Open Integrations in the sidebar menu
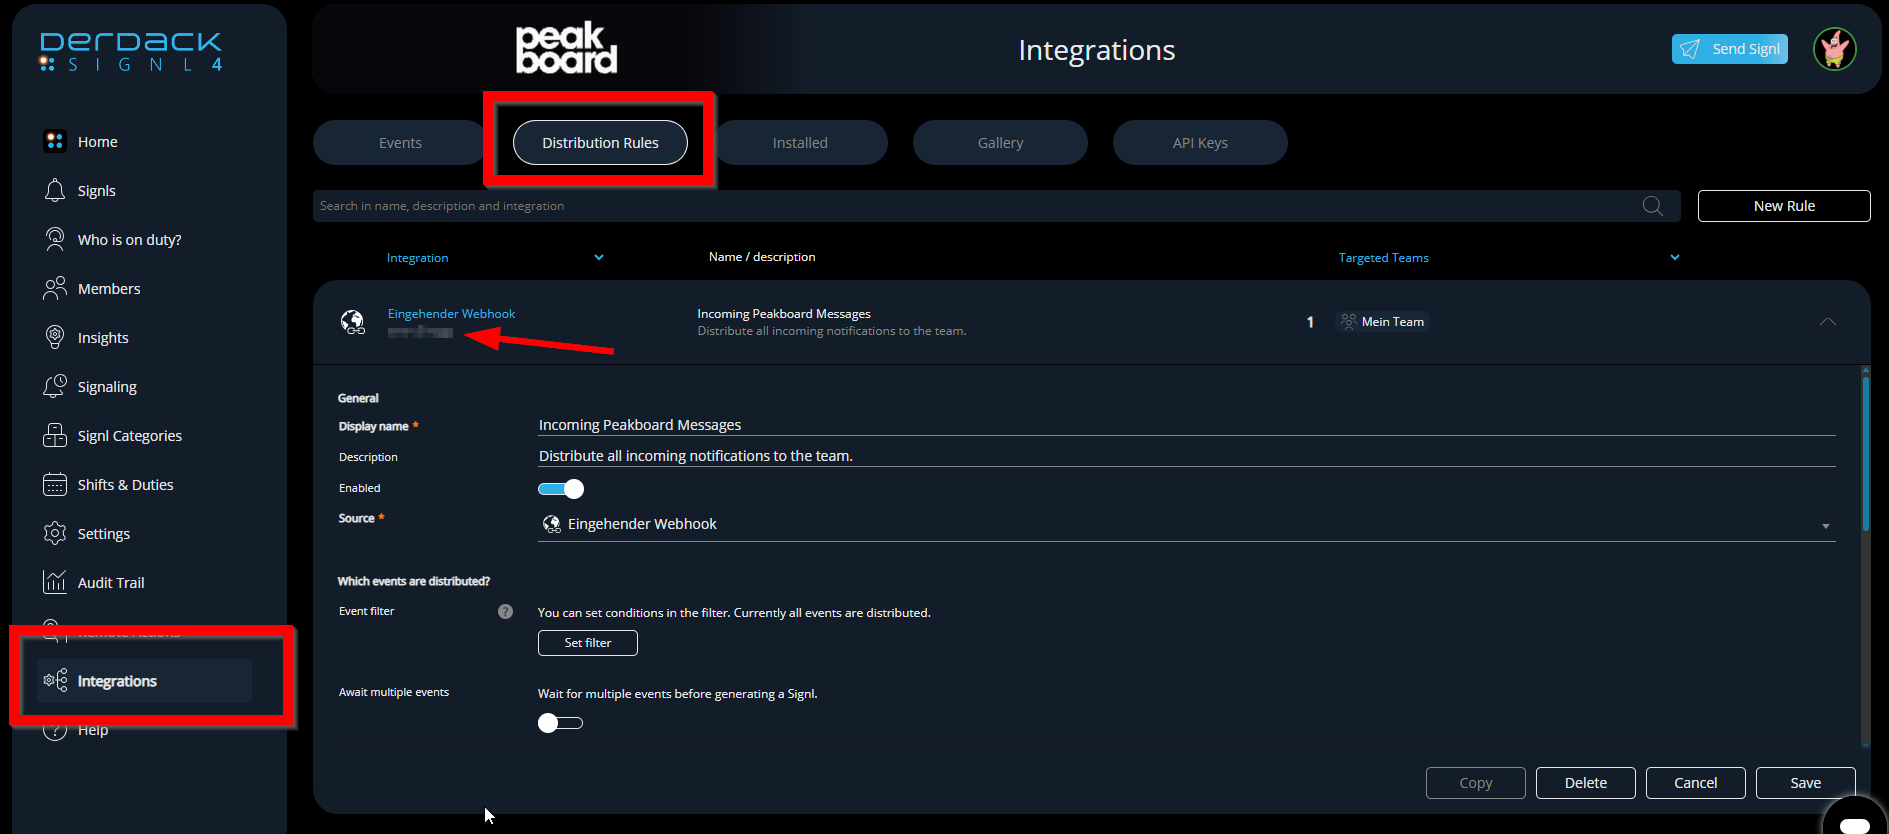 tap(144, 681)
